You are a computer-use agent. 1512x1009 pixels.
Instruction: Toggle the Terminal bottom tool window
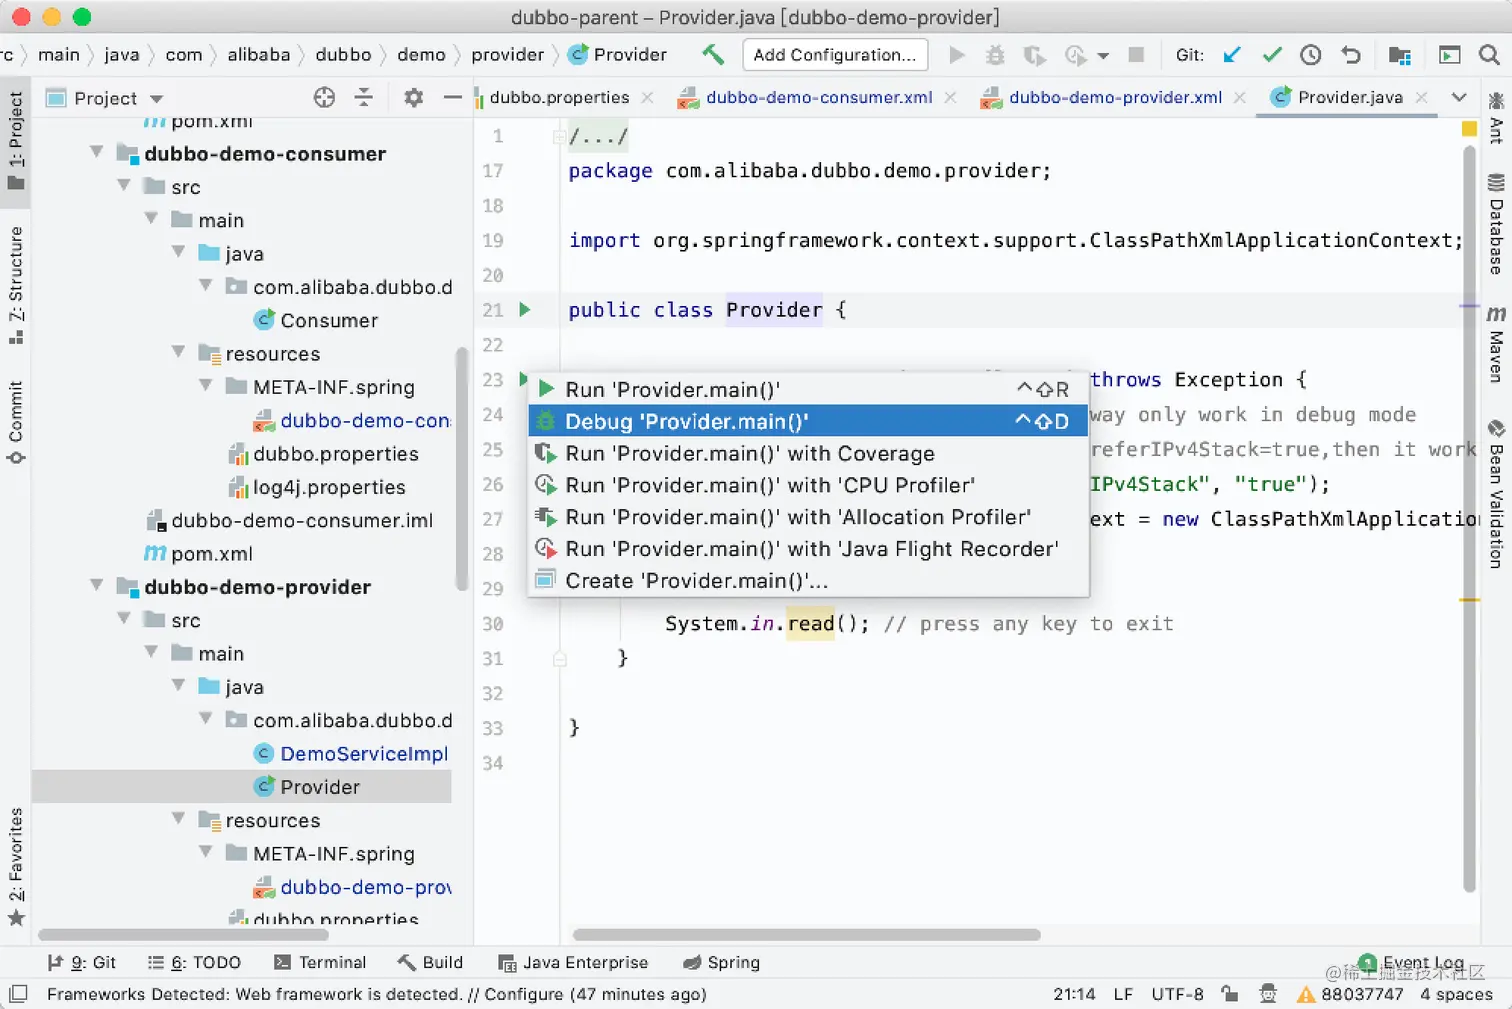(320, 962)
